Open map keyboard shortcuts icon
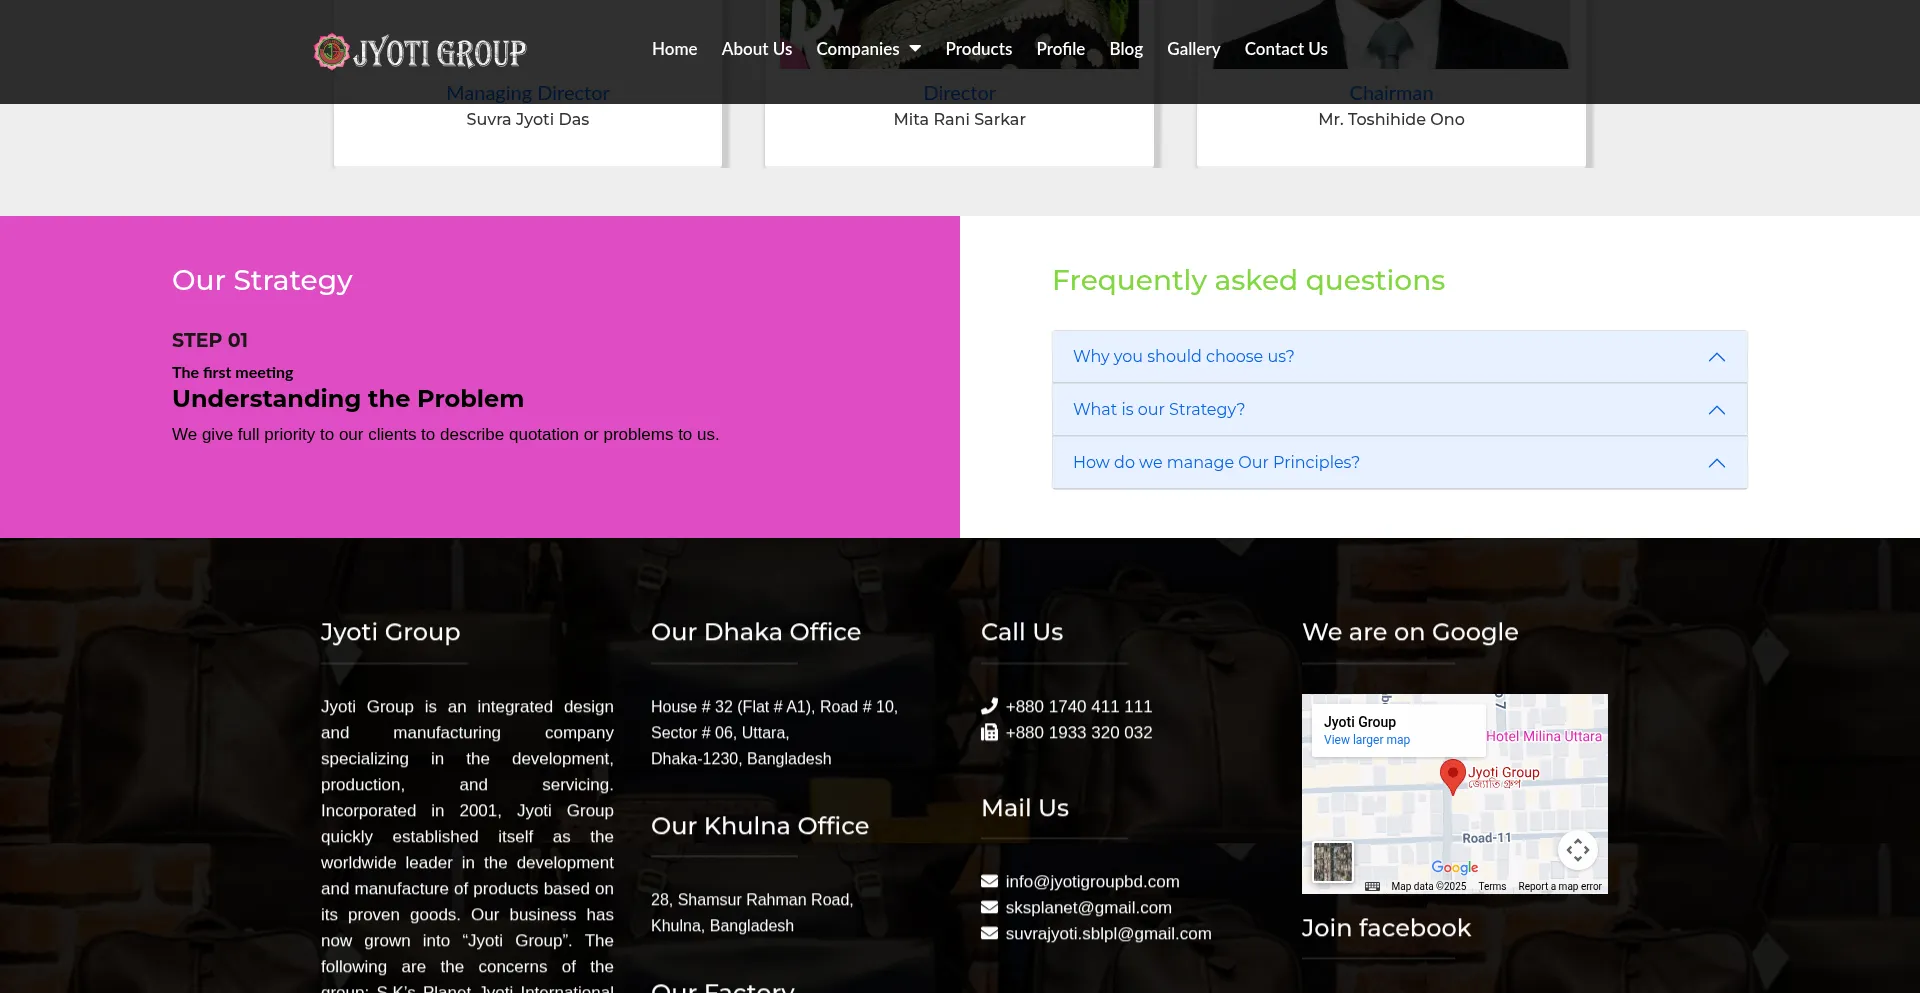This screenshot has width=1920, height=993. 1372,886
